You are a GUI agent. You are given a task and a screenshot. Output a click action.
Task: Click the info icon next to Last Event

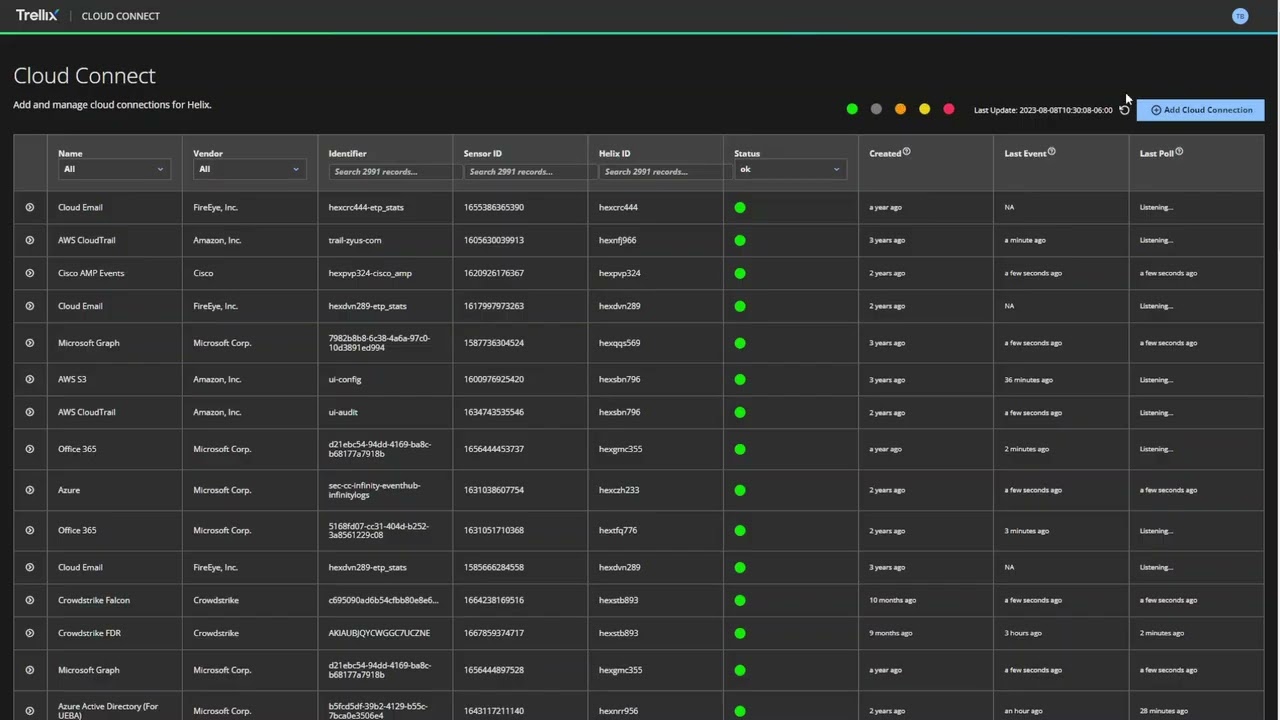(x=1051, y=152)
